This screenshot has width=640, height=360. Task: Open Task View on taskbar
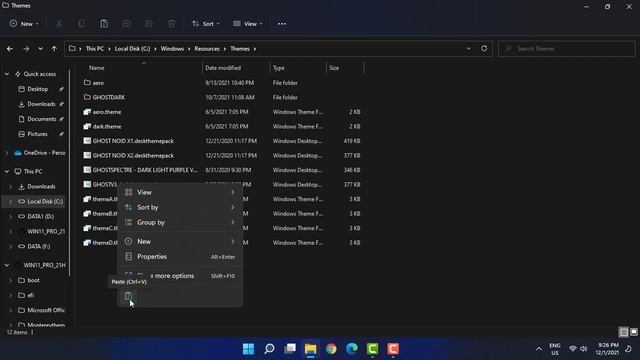(290, 349)
